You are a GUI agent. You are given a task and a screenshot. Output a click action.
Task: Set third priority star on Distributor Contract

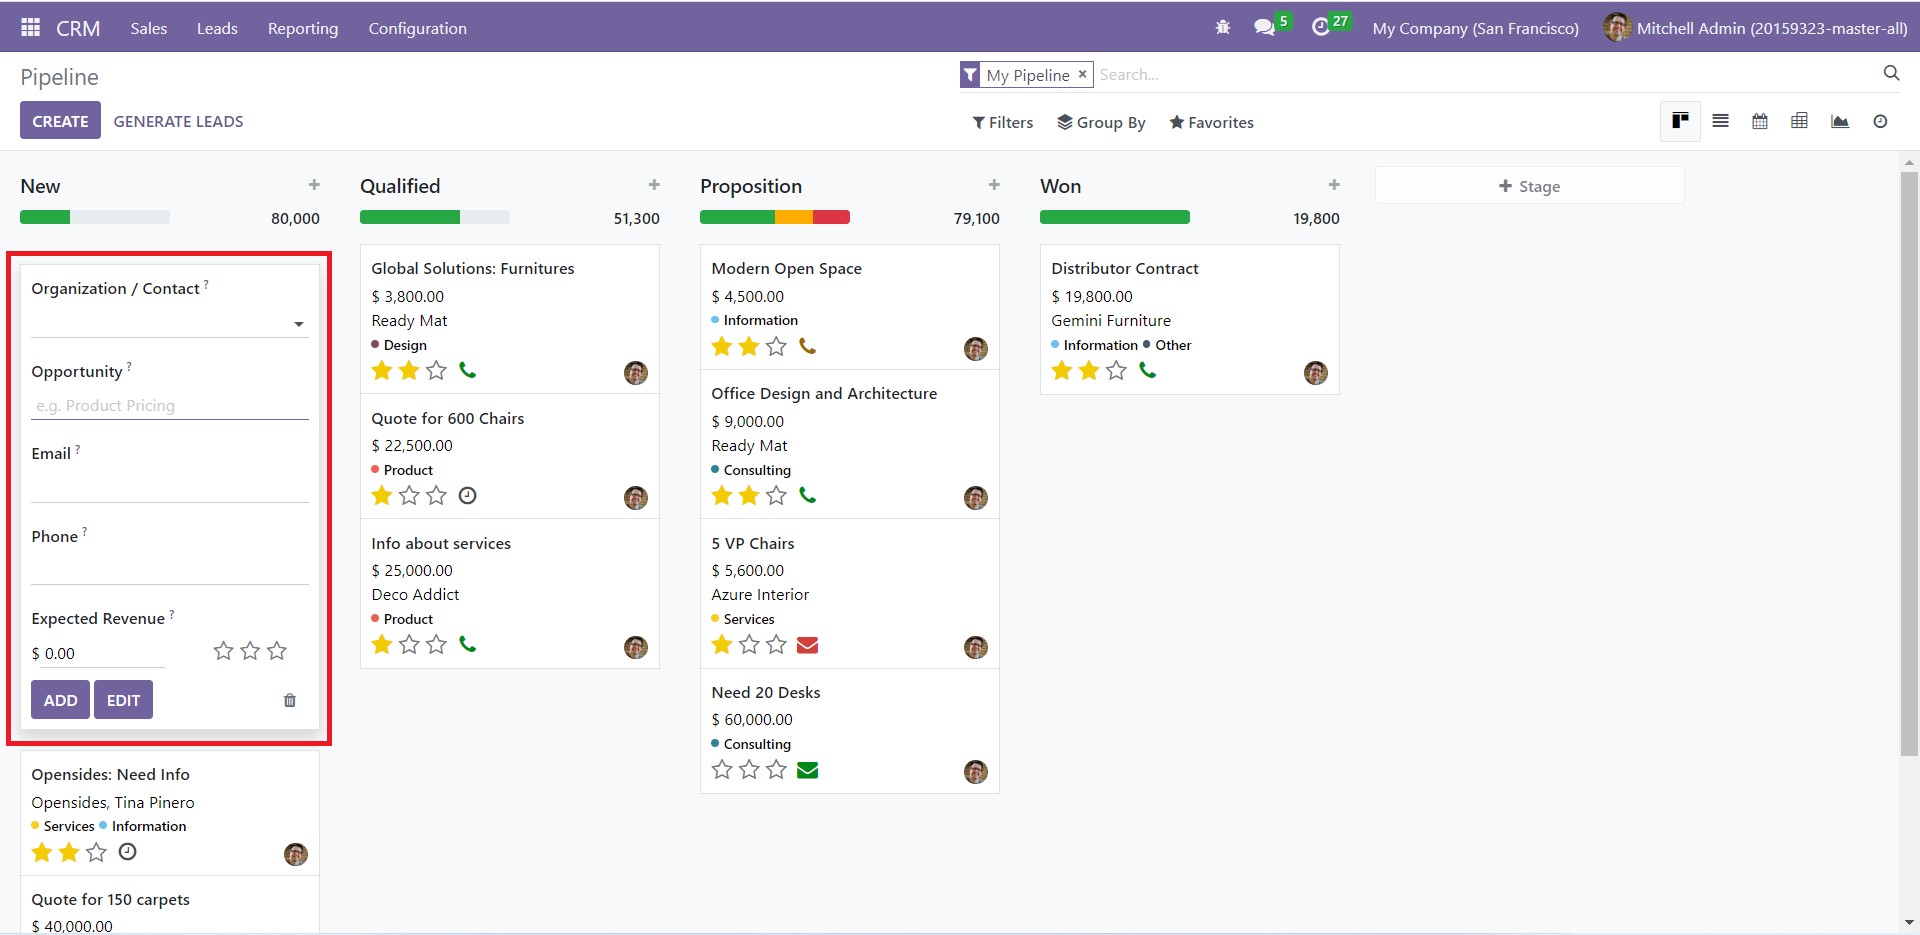tap(1116, 371)
